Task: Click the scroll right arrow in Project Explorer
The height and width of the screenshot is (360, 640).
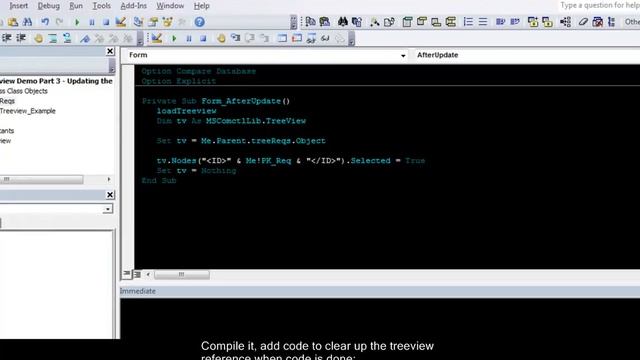Action: click(x=109, y=179)
